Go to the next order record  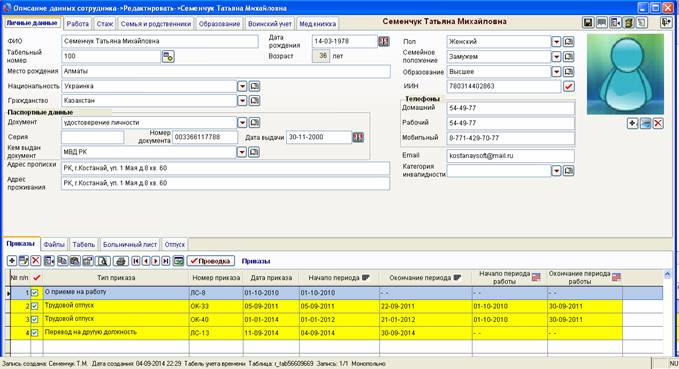click(155, 261)
